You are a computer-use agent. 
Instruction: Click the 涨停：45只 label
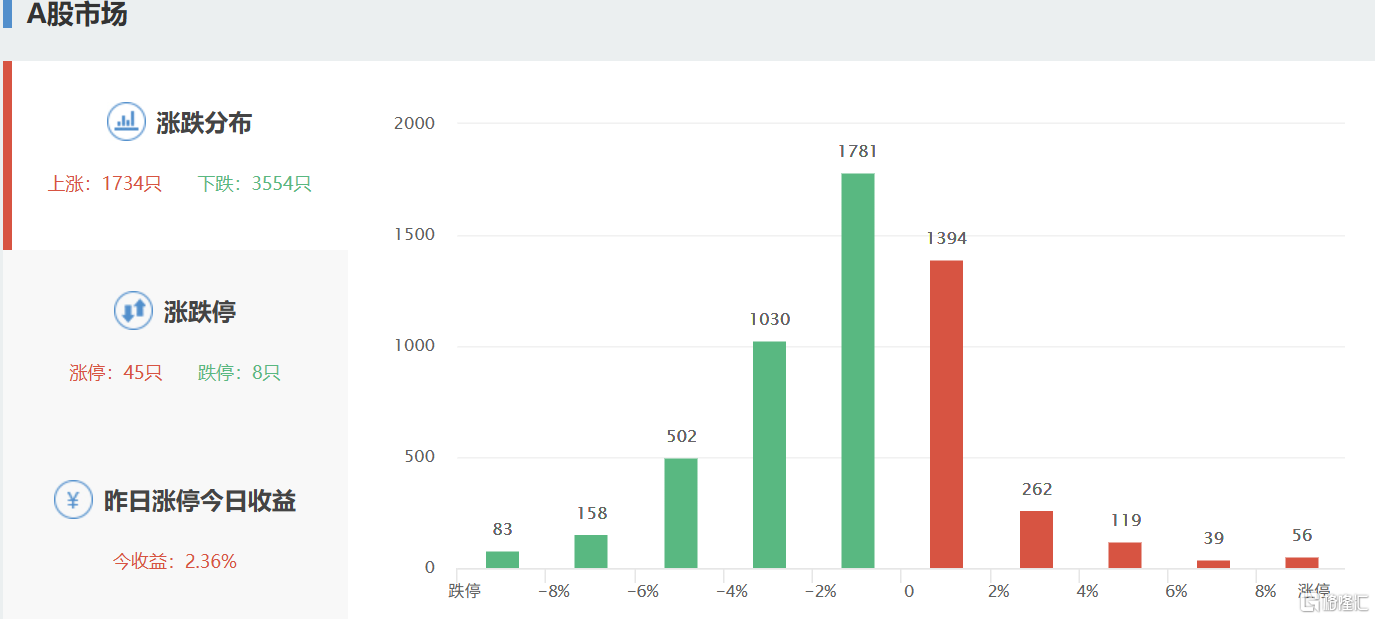click(115, 373)
